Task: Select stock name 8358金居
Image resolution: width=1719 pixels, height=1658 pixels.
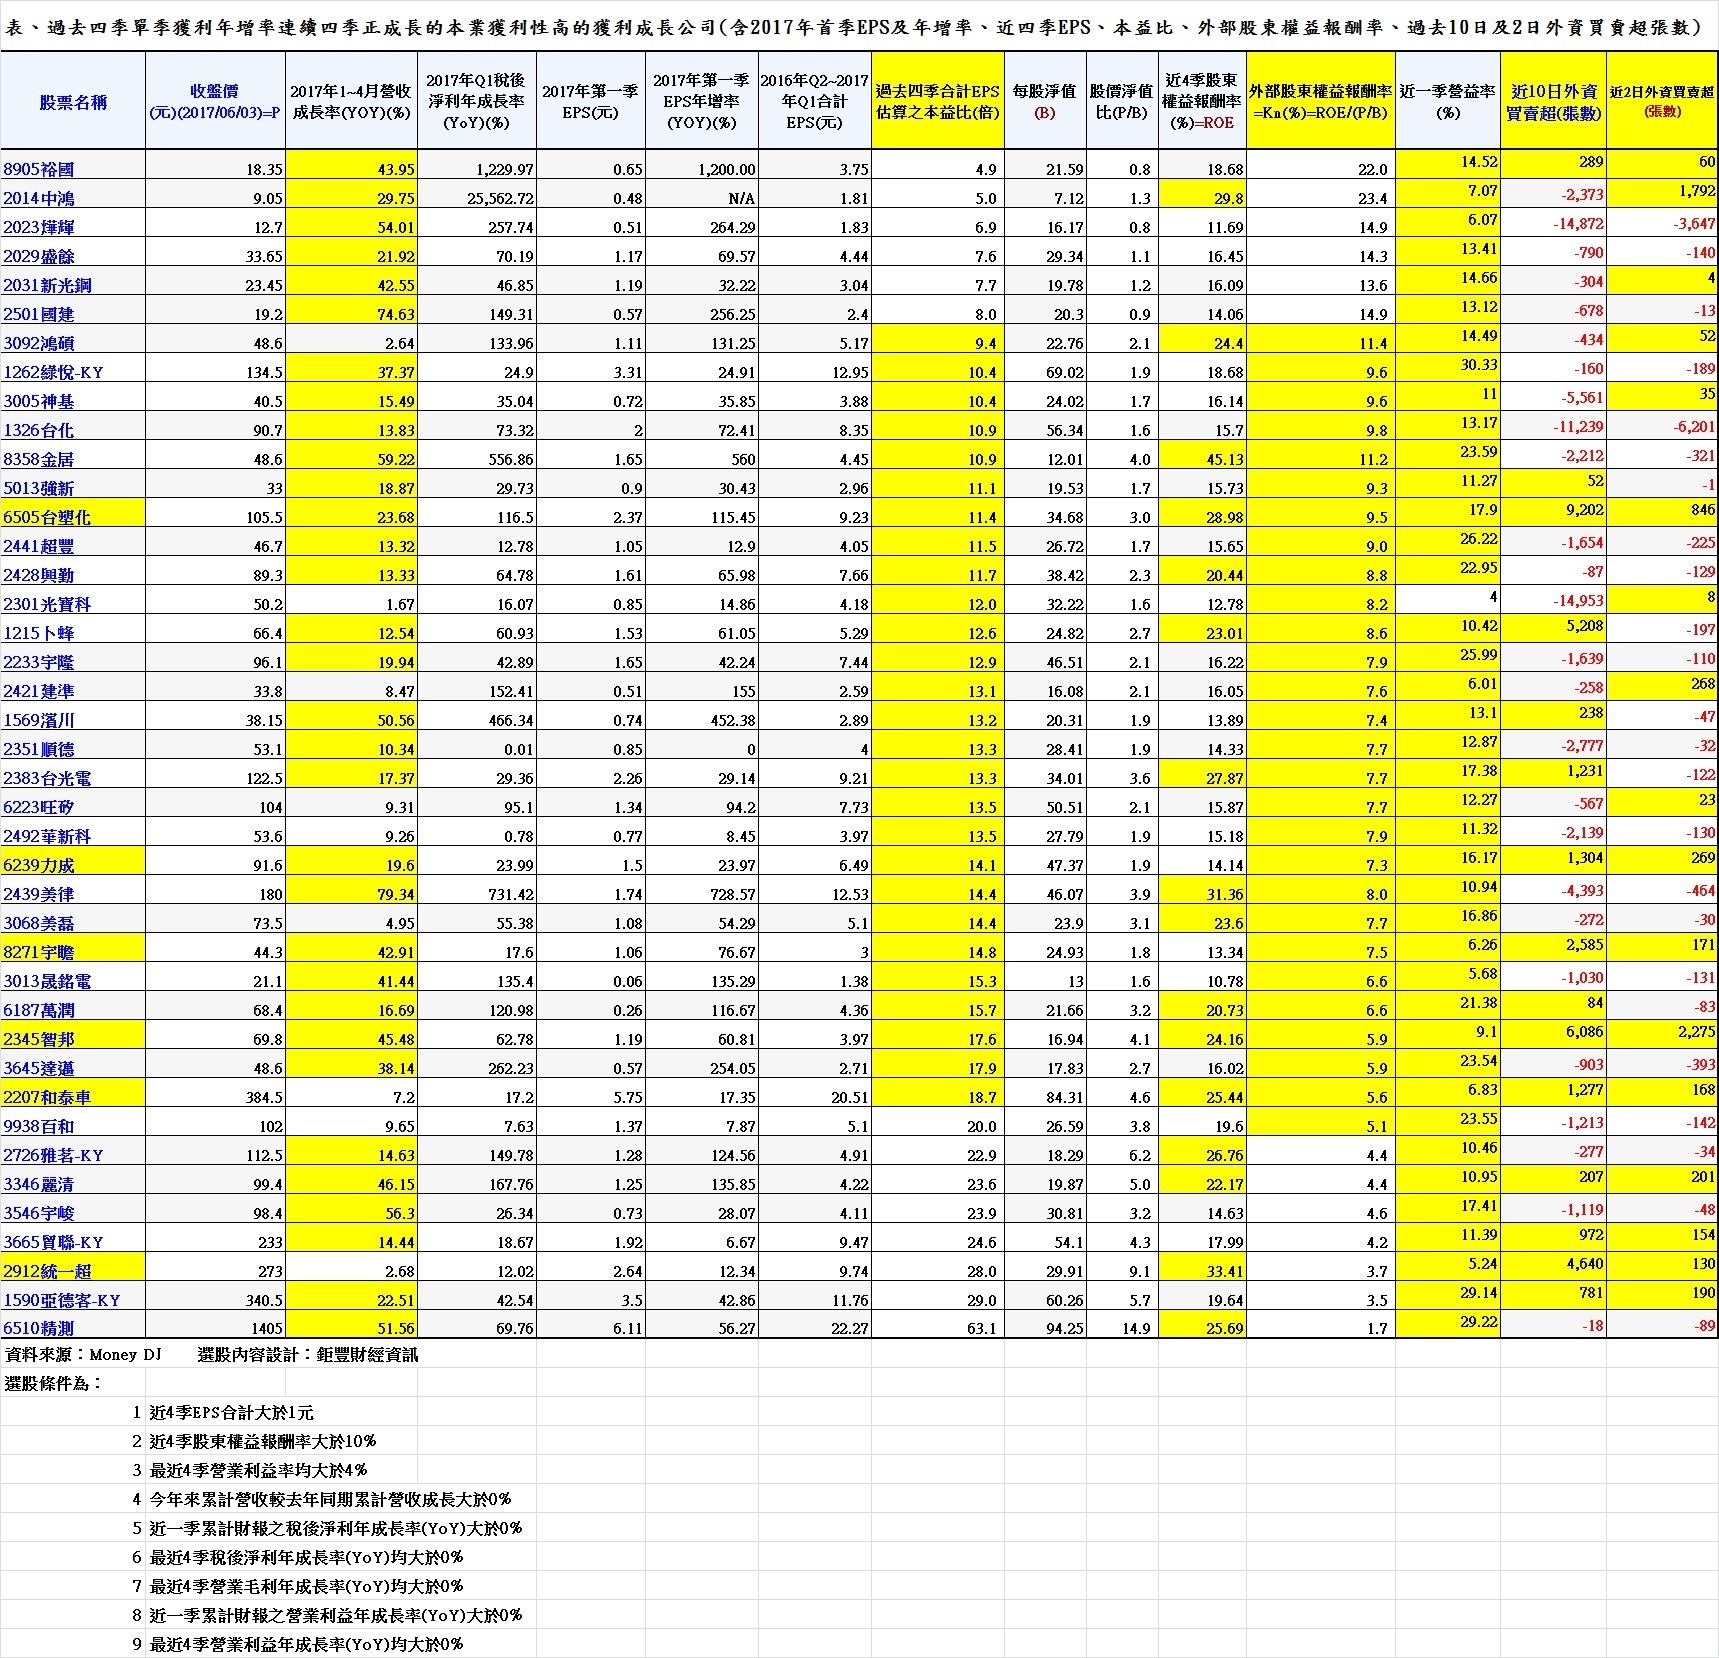Action: coord(38,459)
